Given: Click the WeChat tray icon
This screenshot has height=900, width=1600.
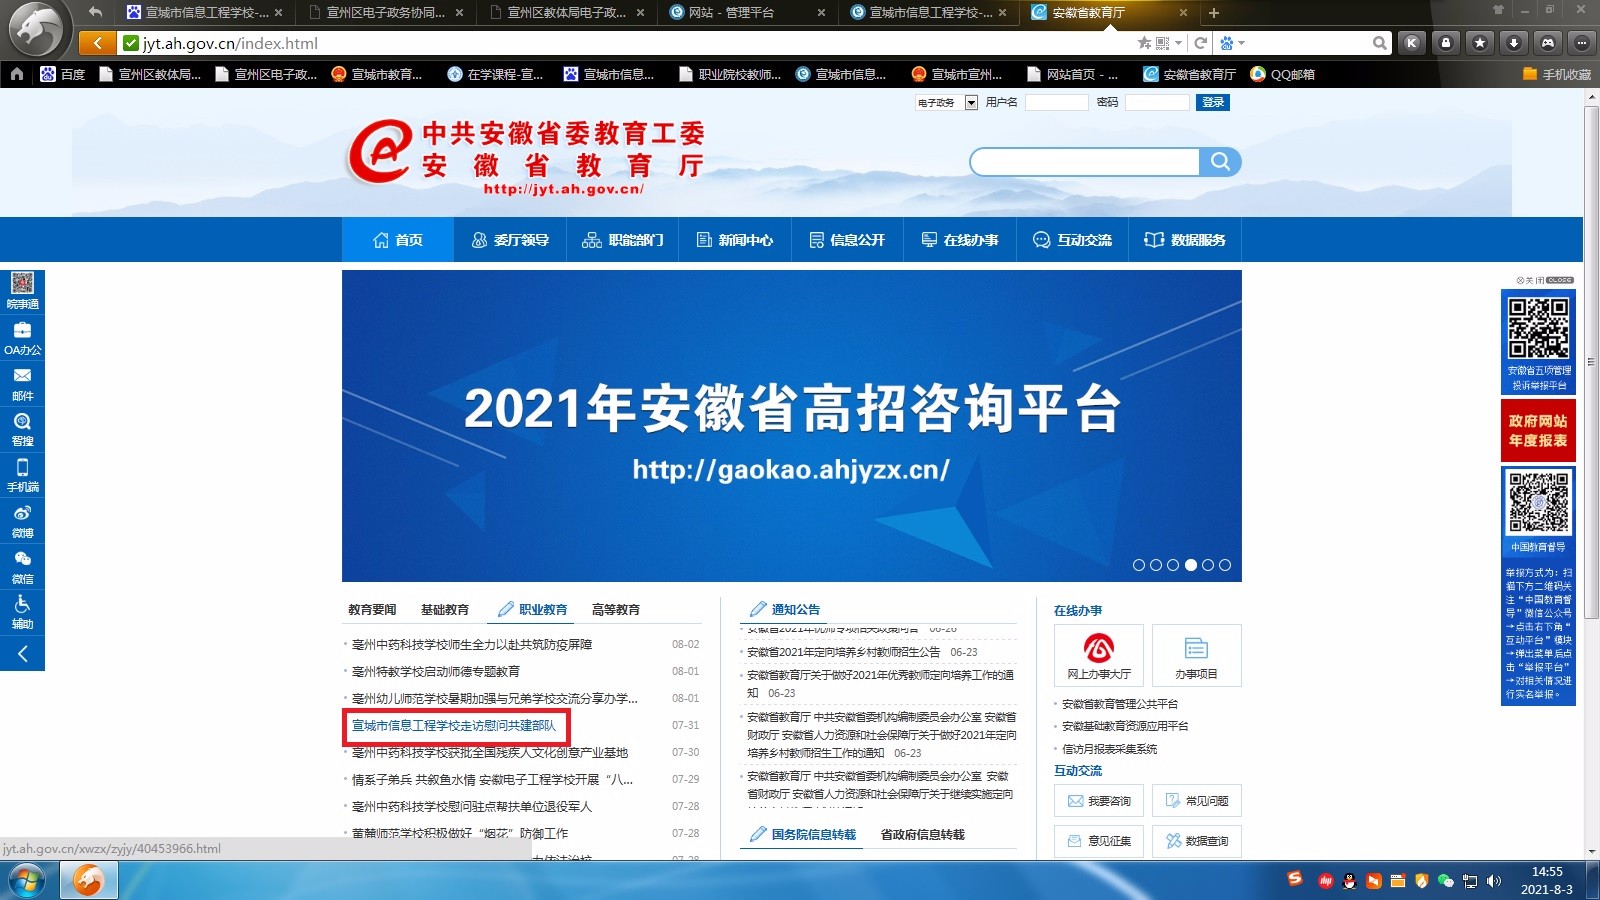Looking at the screenshot, I should [x=1445, y=881].
